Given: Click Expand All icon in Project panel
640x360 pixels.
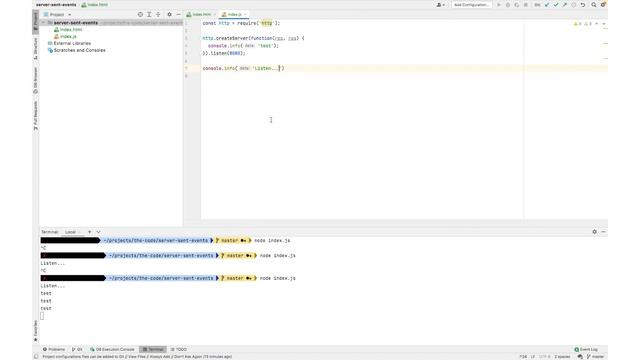Looking at the screenshot, I should pos(149,14).
